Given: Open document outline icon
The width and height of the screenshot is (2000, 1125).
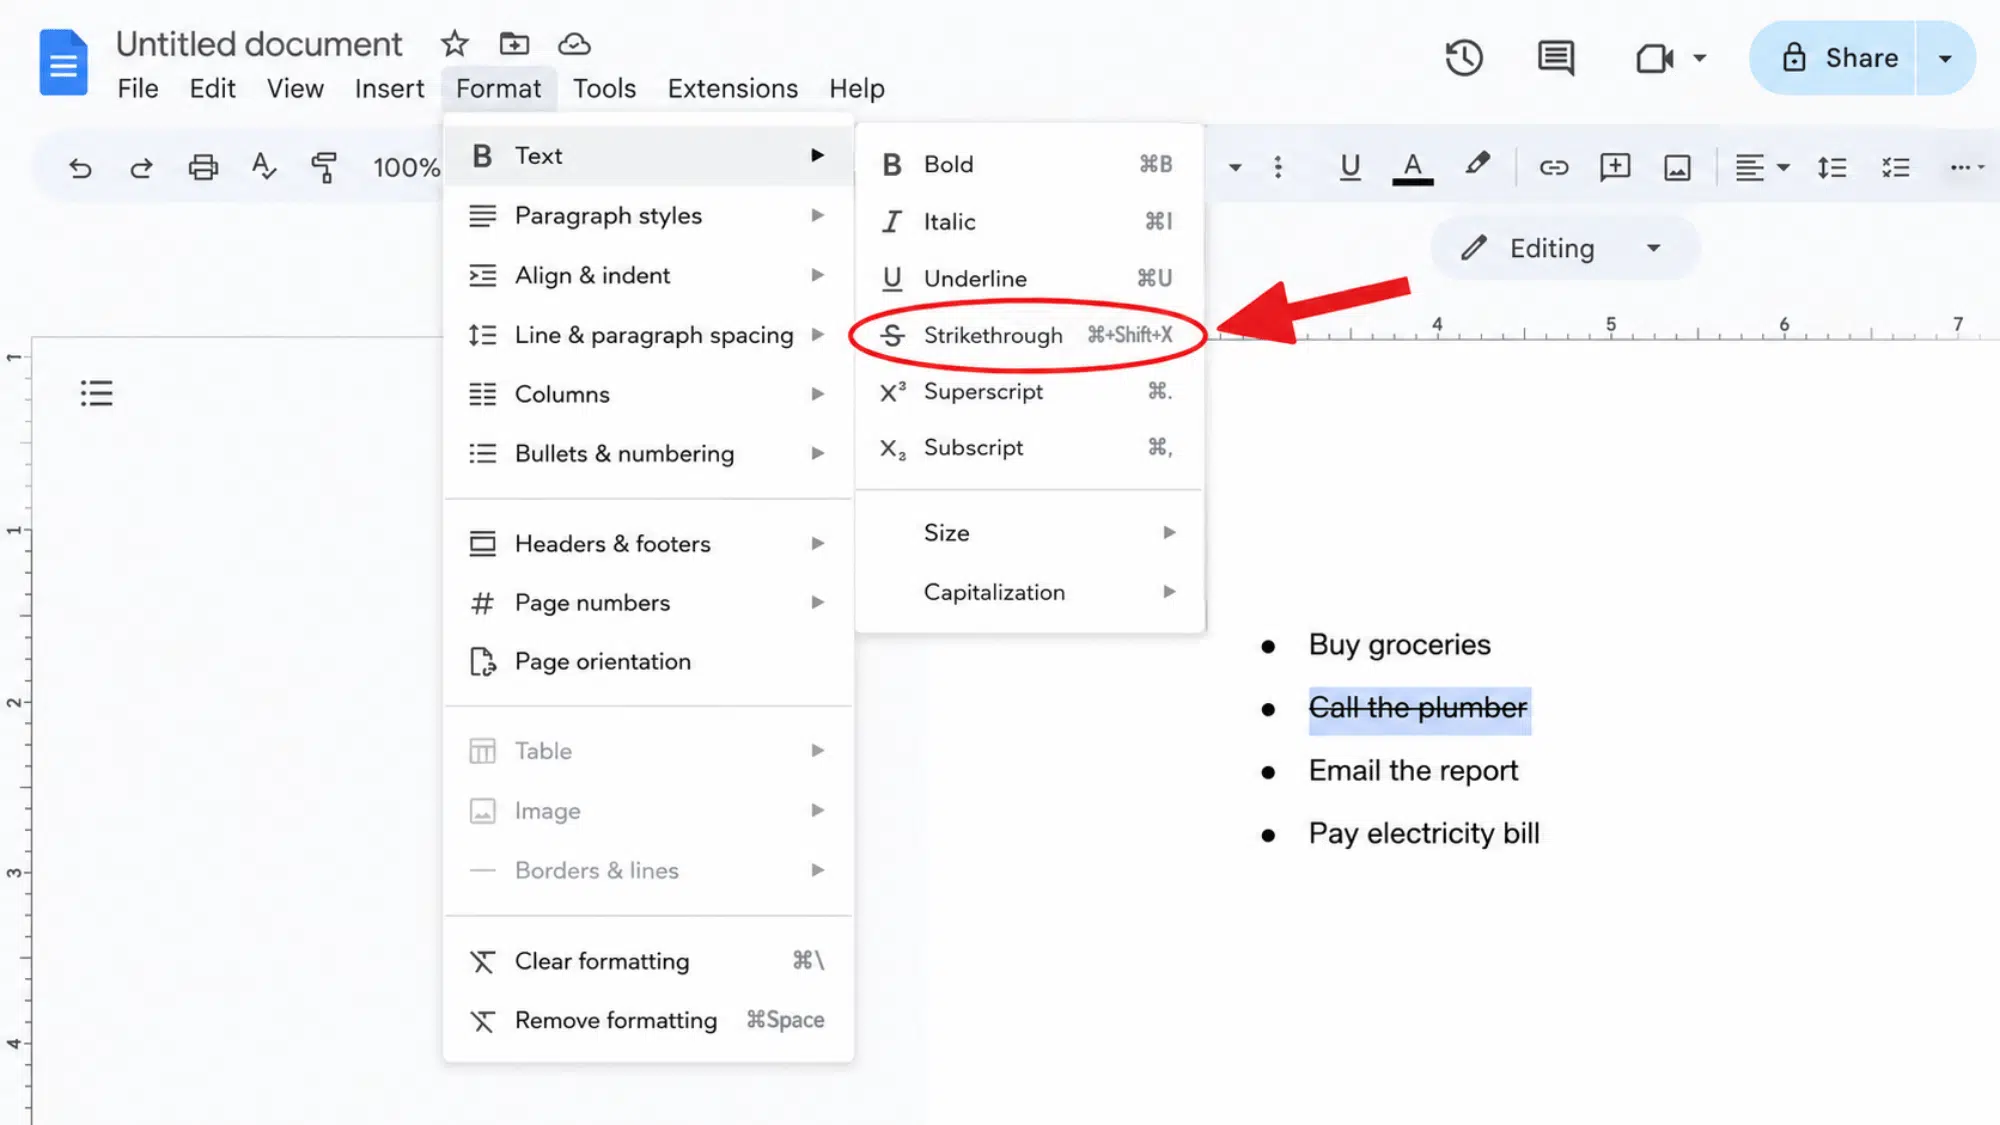Looking at the screenshot, I should pyautogui.click(x=97, y=393).
